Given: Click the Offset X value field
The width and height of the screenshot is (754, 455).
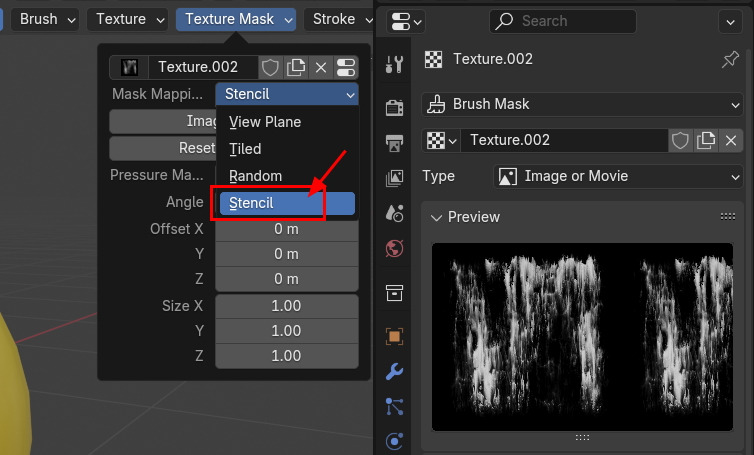Looking at the screenshot, I should [287, 229].
